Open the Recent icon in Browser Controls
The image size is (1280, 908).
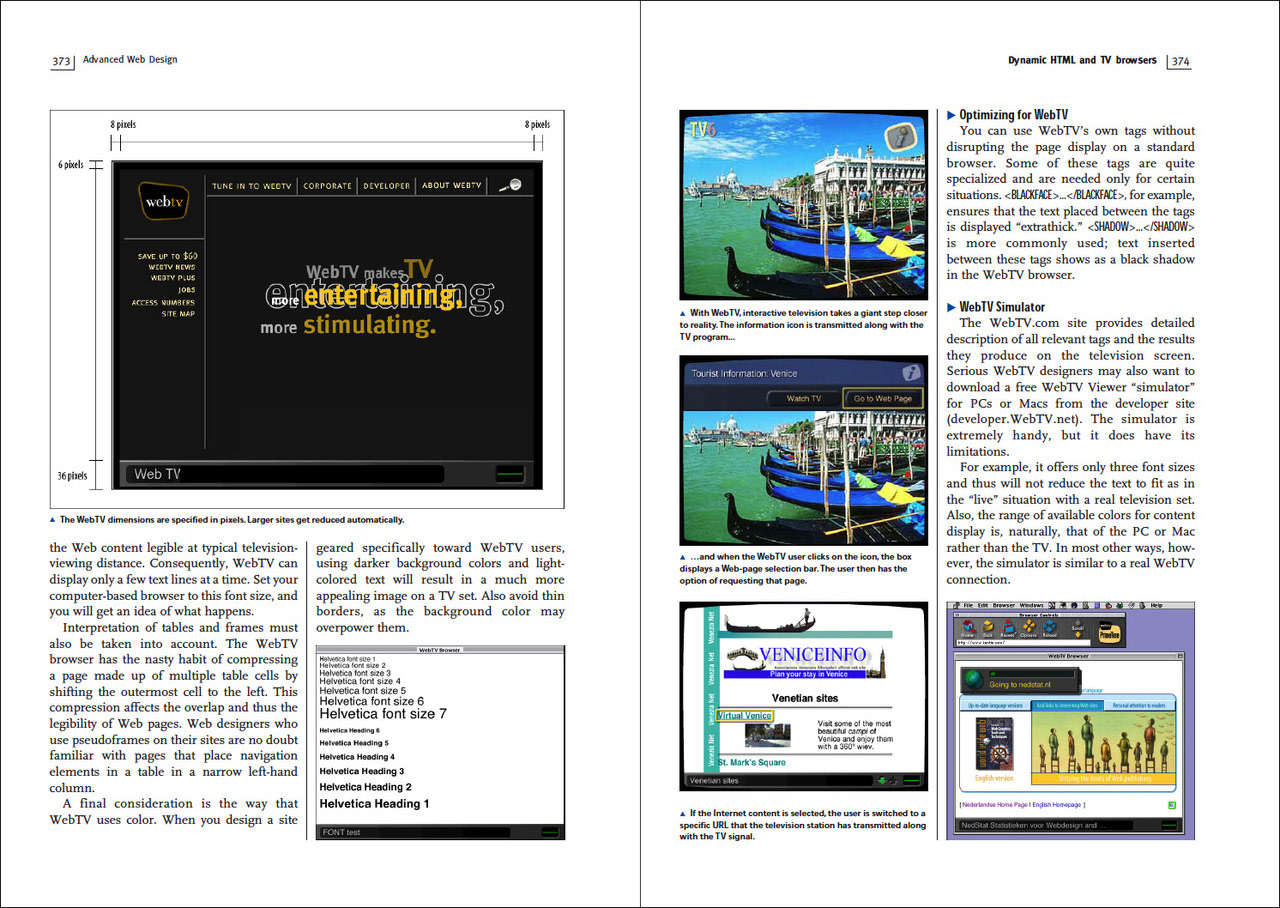(1008, 628)
